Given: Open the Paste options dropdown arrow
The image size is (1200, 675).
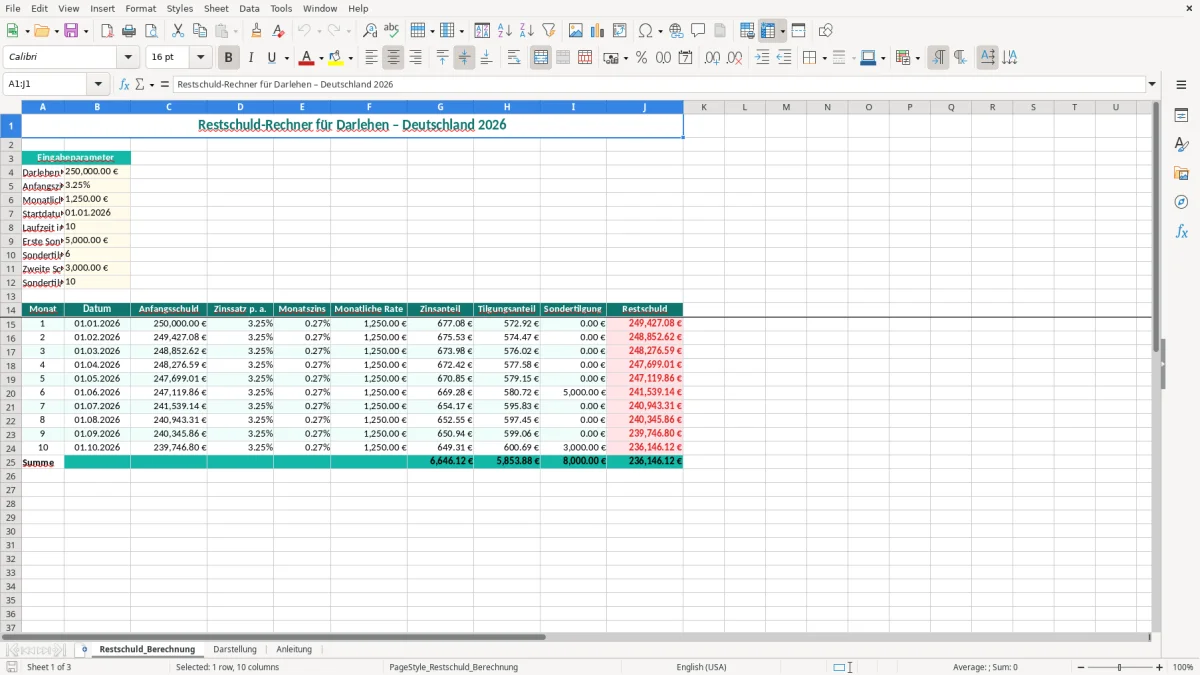Looking at the screenshot, I should coord(235,31).
